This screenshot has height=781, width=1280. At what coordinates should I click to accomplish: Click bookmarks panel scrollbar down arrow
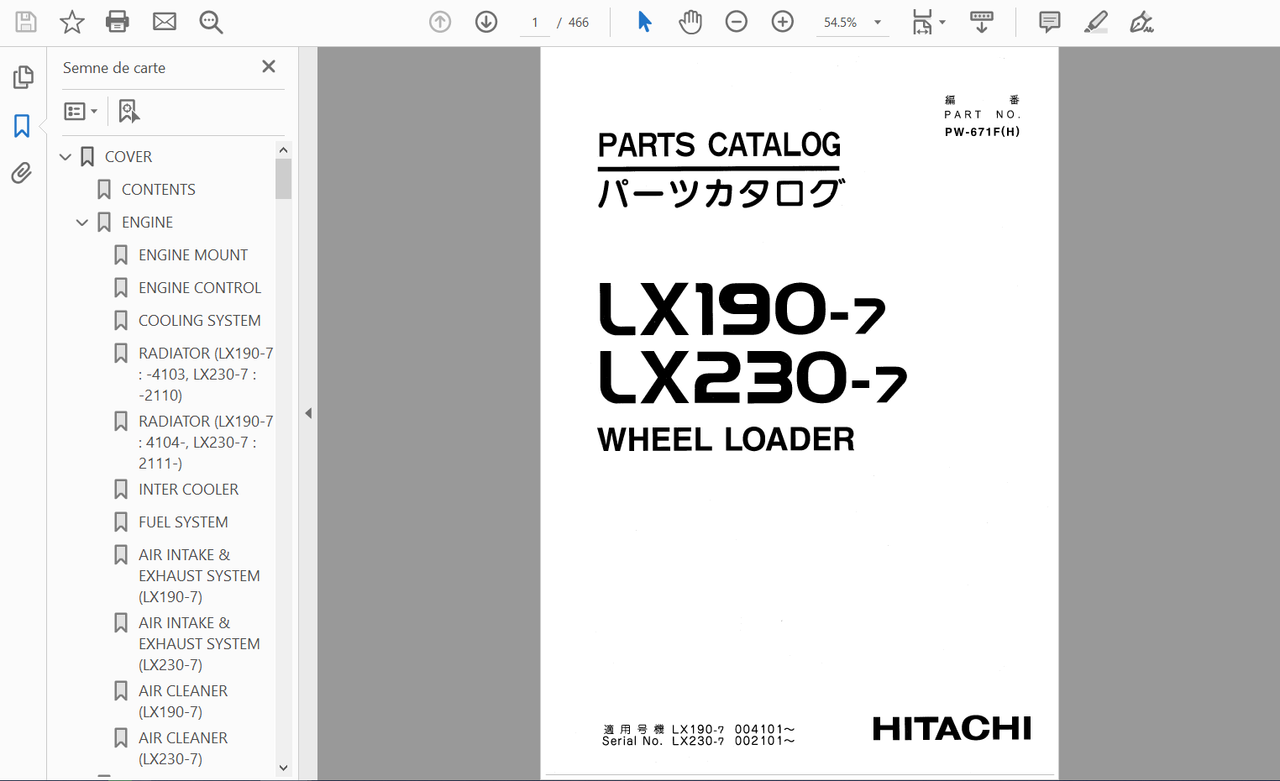[283, 768]
